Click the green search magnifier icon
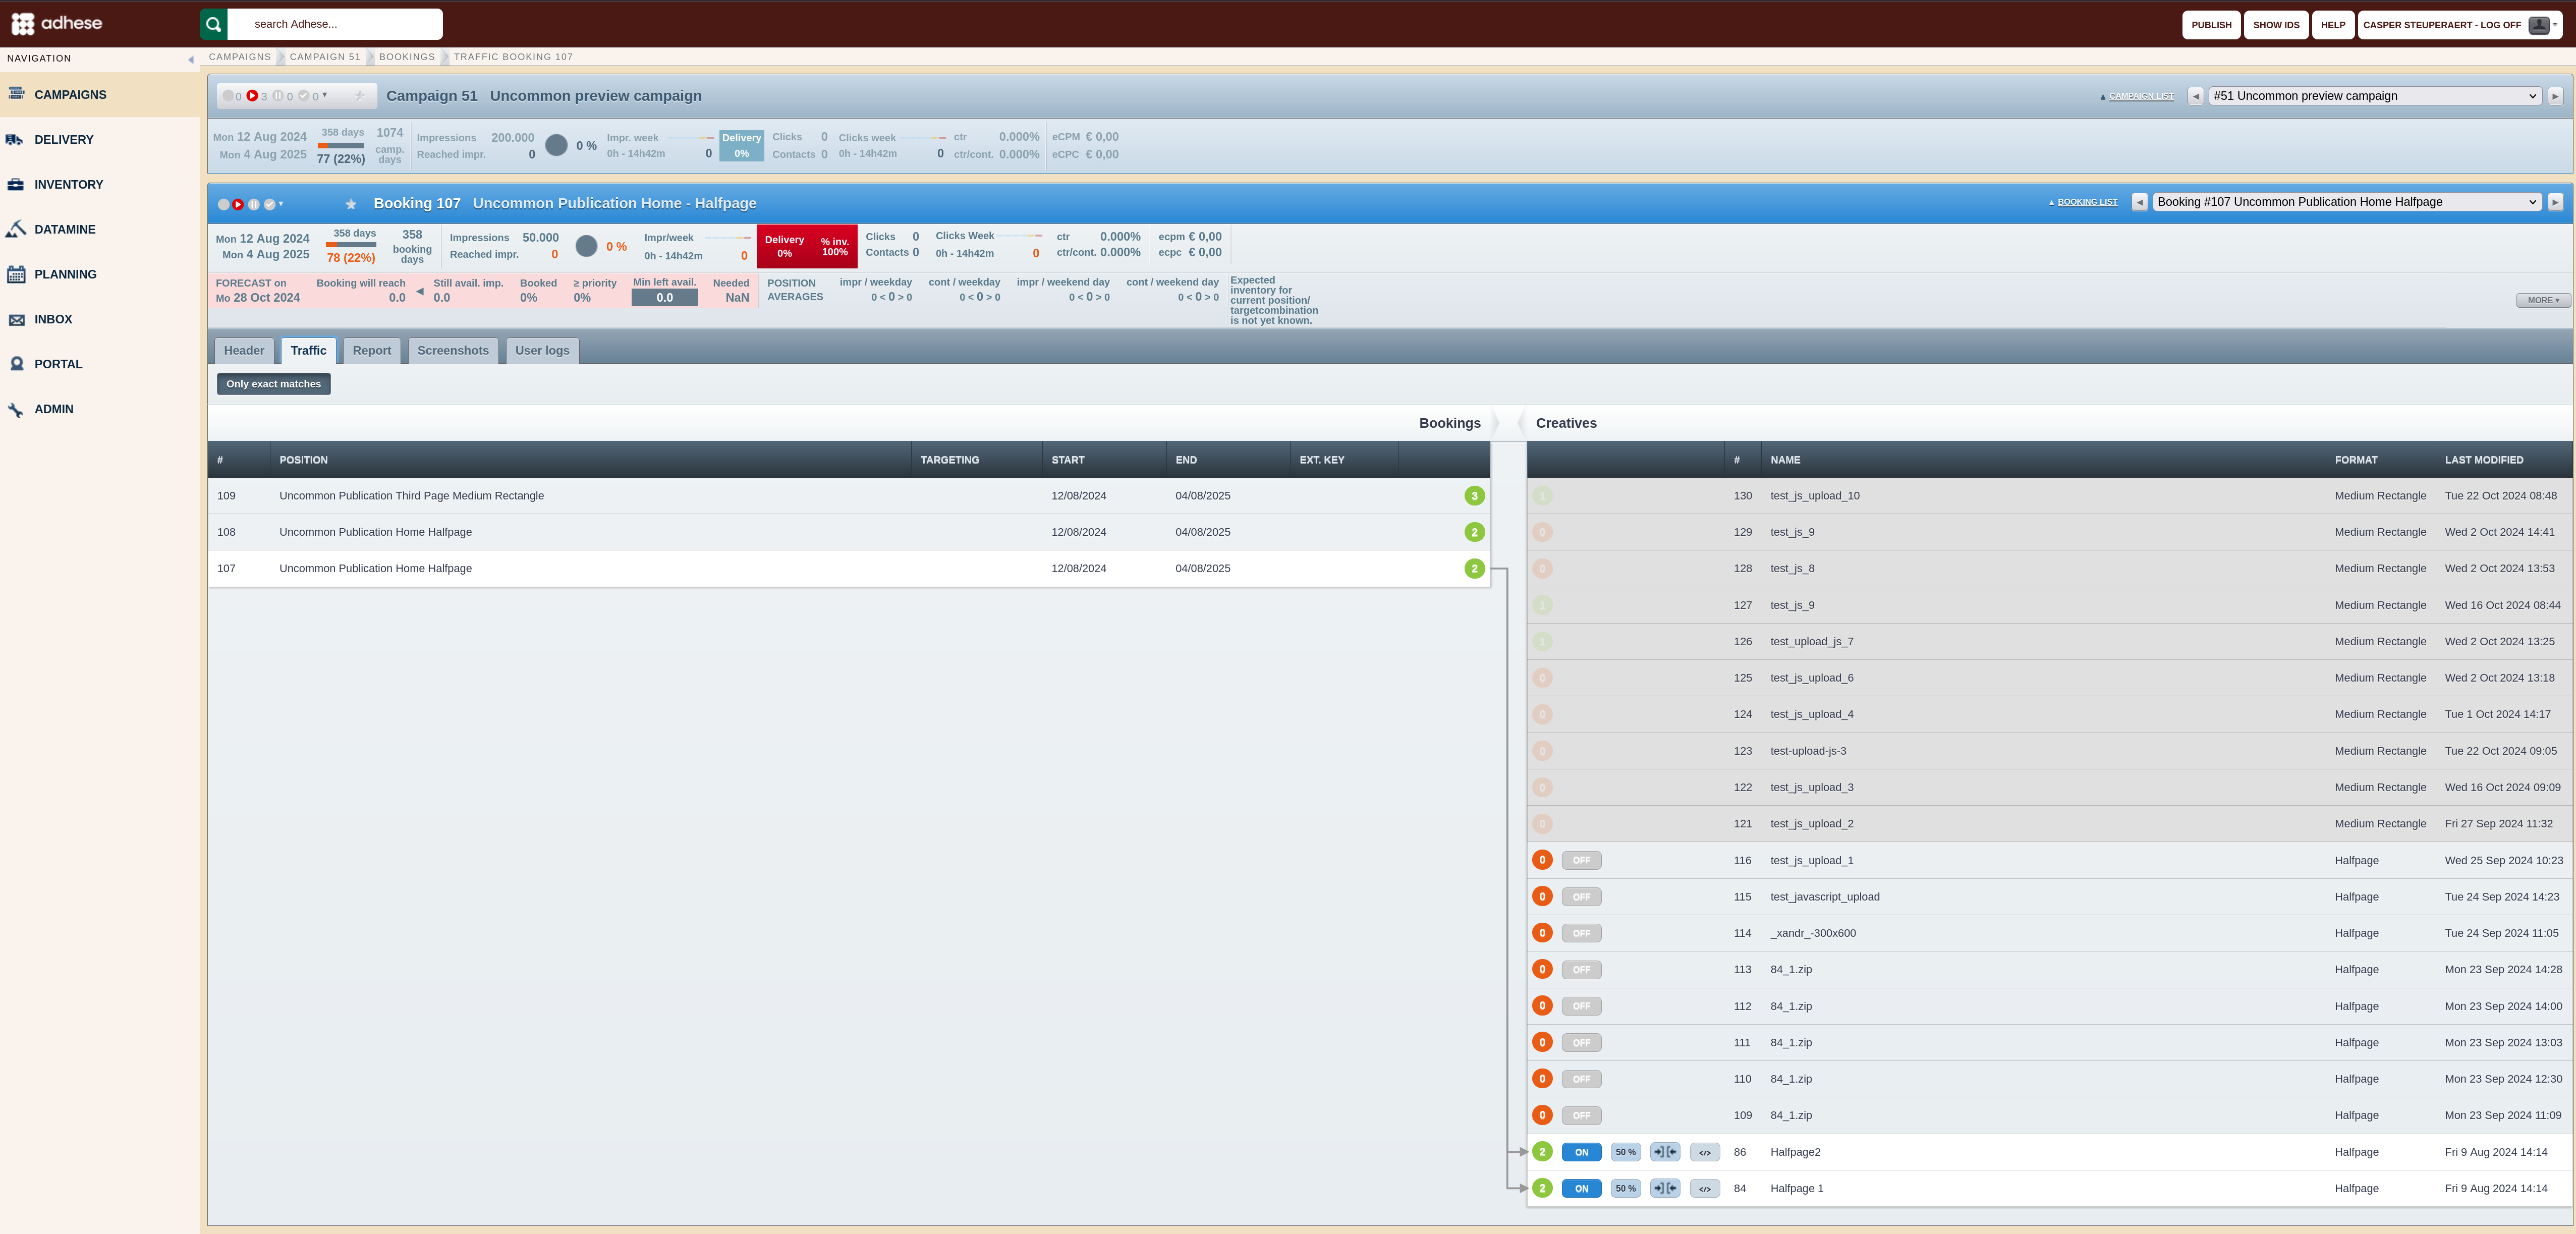Screen dimensions: 2576x1234 click(213, 24)
